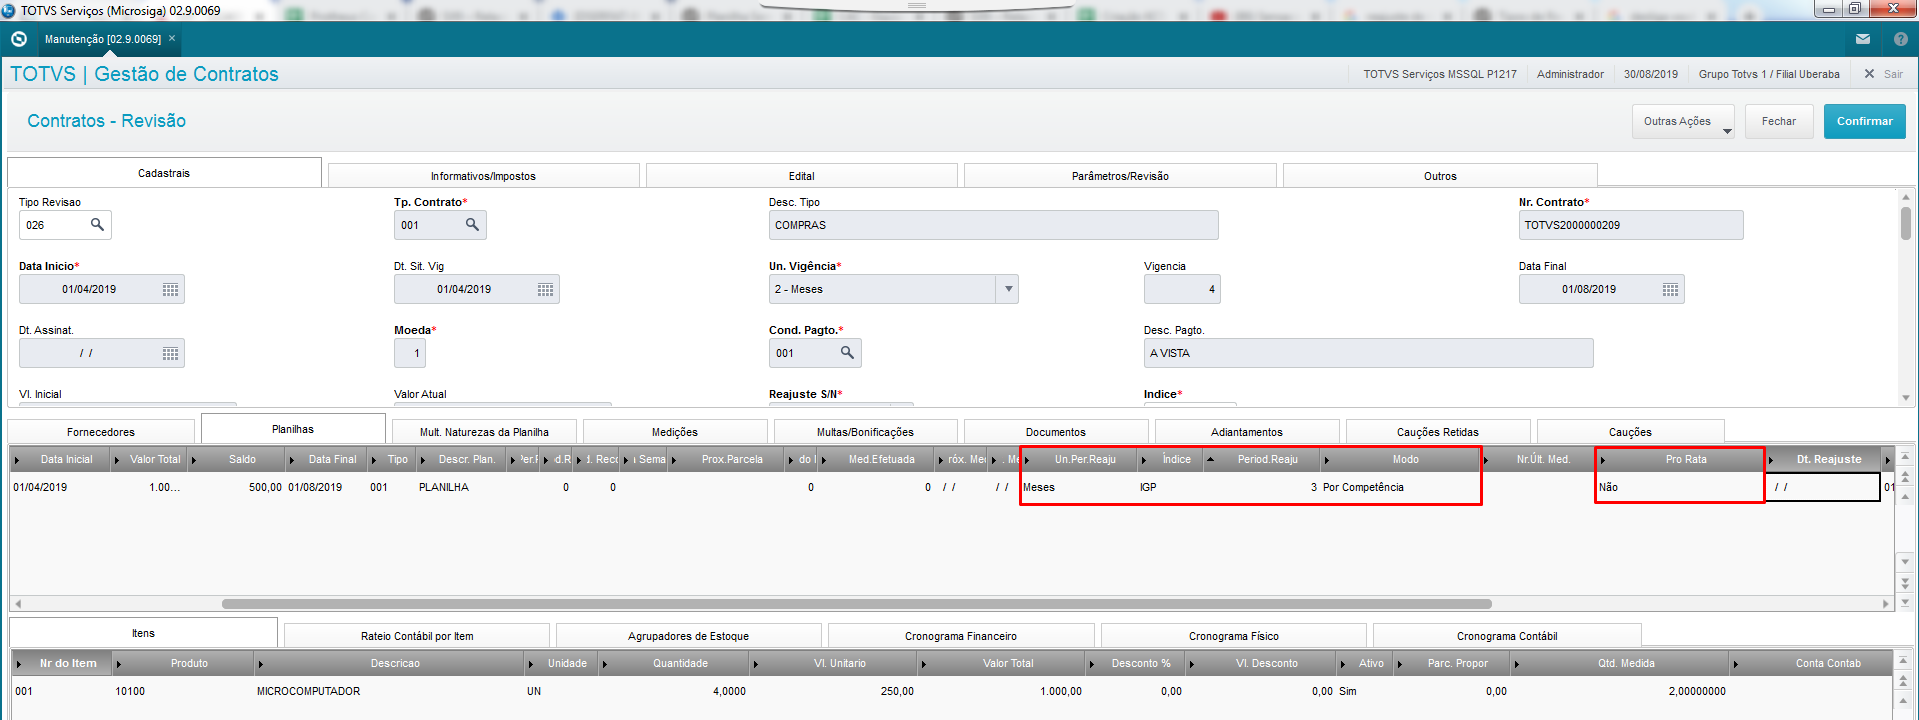
Task: Click the Confirmar button
Action: click(x=1865, y=121)
